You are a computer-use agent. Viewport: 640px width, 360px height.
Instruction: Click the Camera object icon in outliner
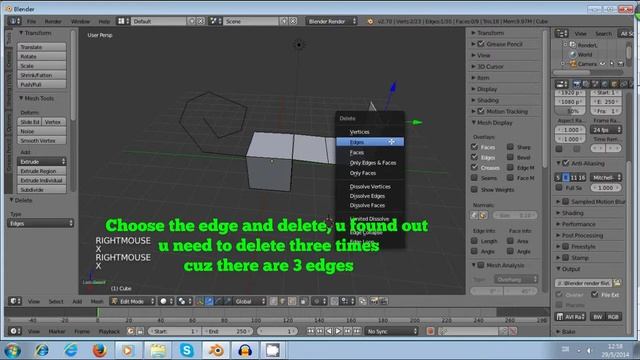point(573,64)
